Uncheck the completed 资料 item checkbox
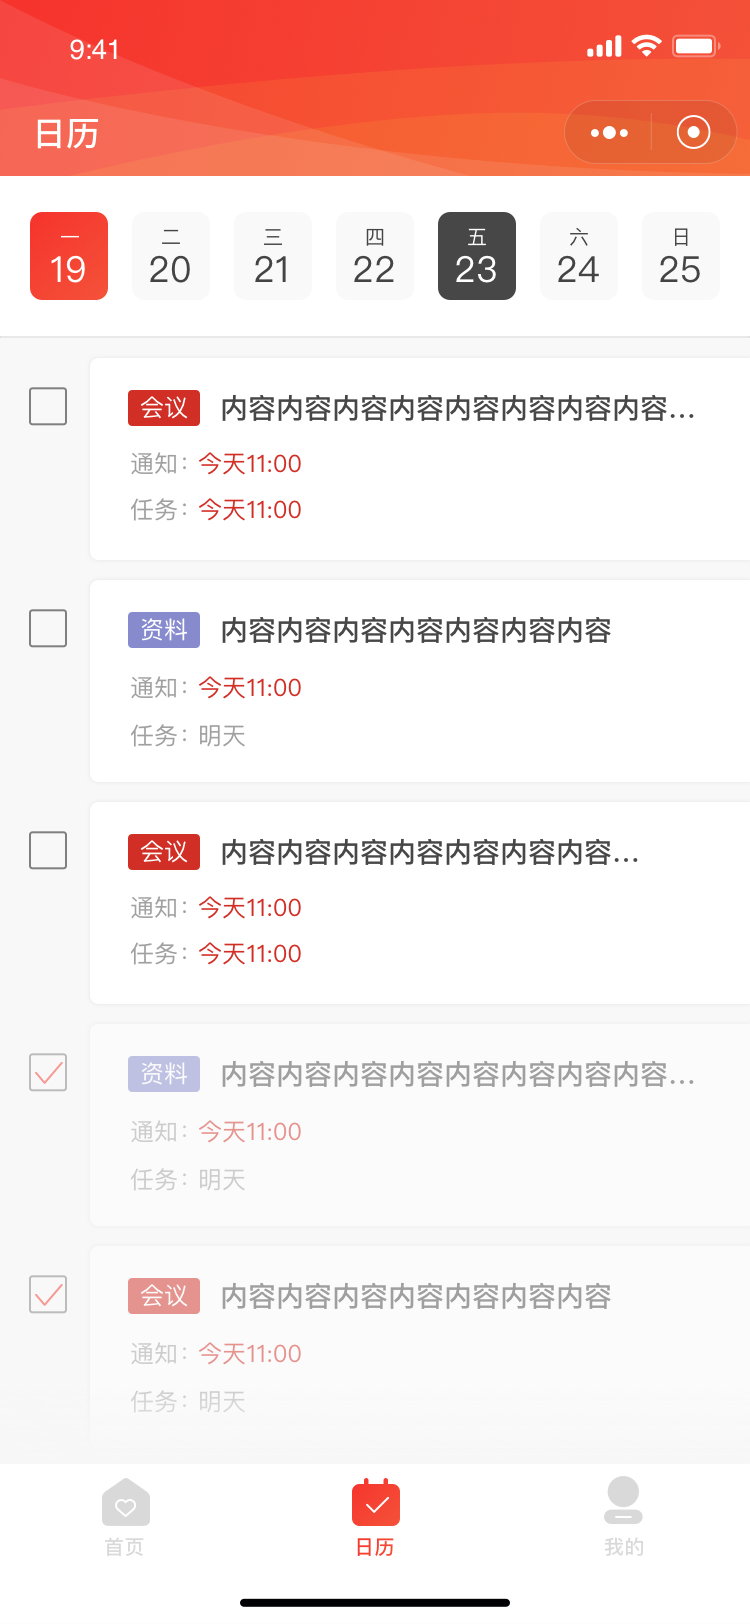Image resolution: width=750 pixels, height=1624 pixels. [x=48, y=1073]
